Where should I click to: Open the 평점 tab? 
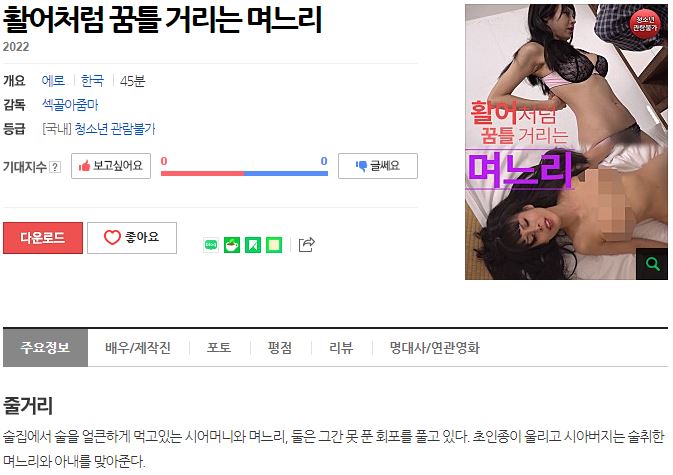click(280, 348)
